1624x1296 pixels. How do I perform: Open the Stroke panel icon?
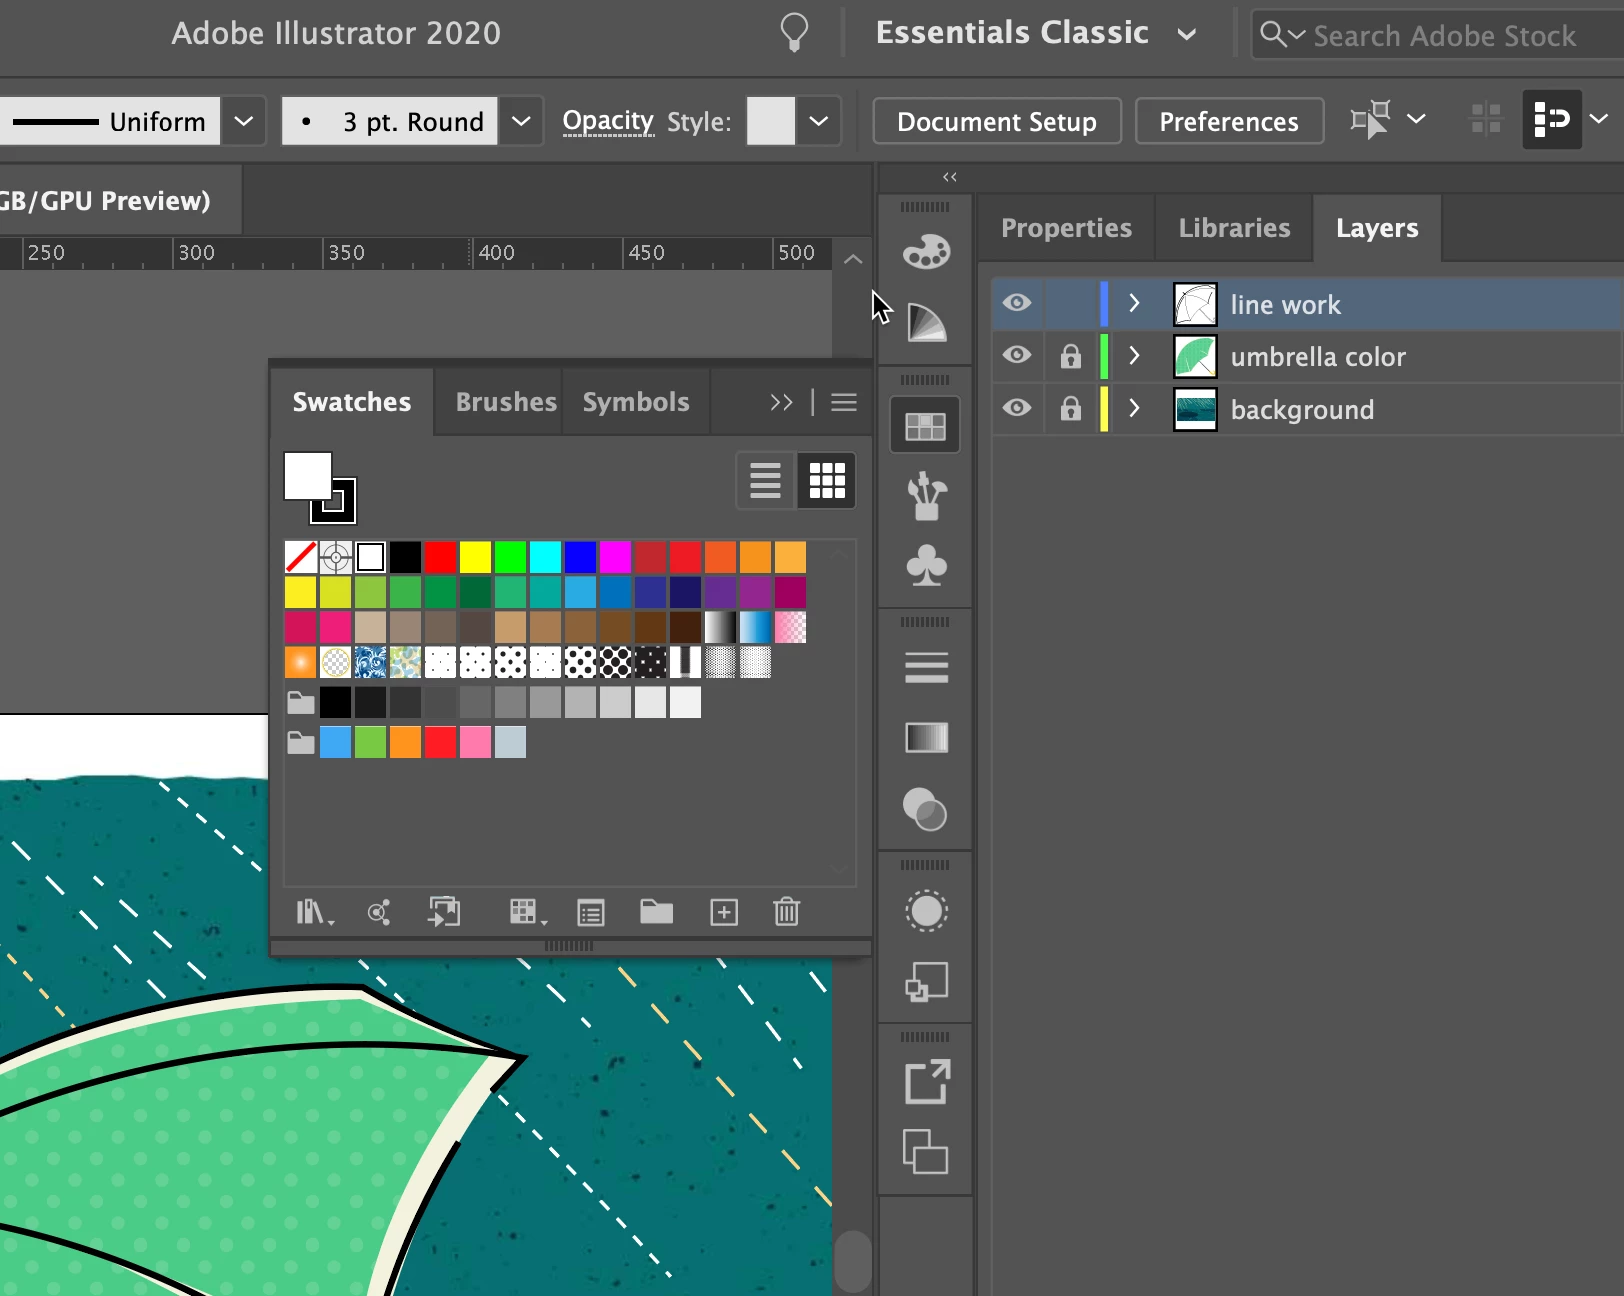pos(926,667)
